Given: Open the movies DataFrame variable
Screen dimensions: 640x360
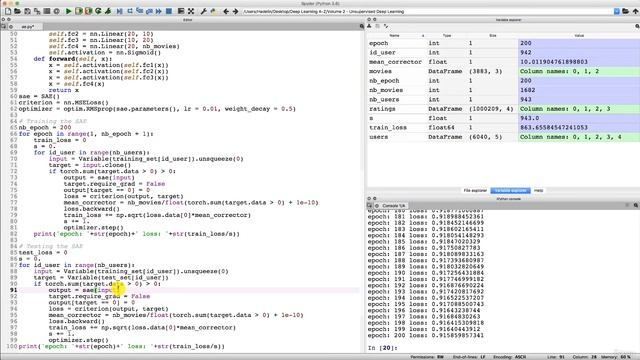Looking at the screenshot, I should coord(503,71).
